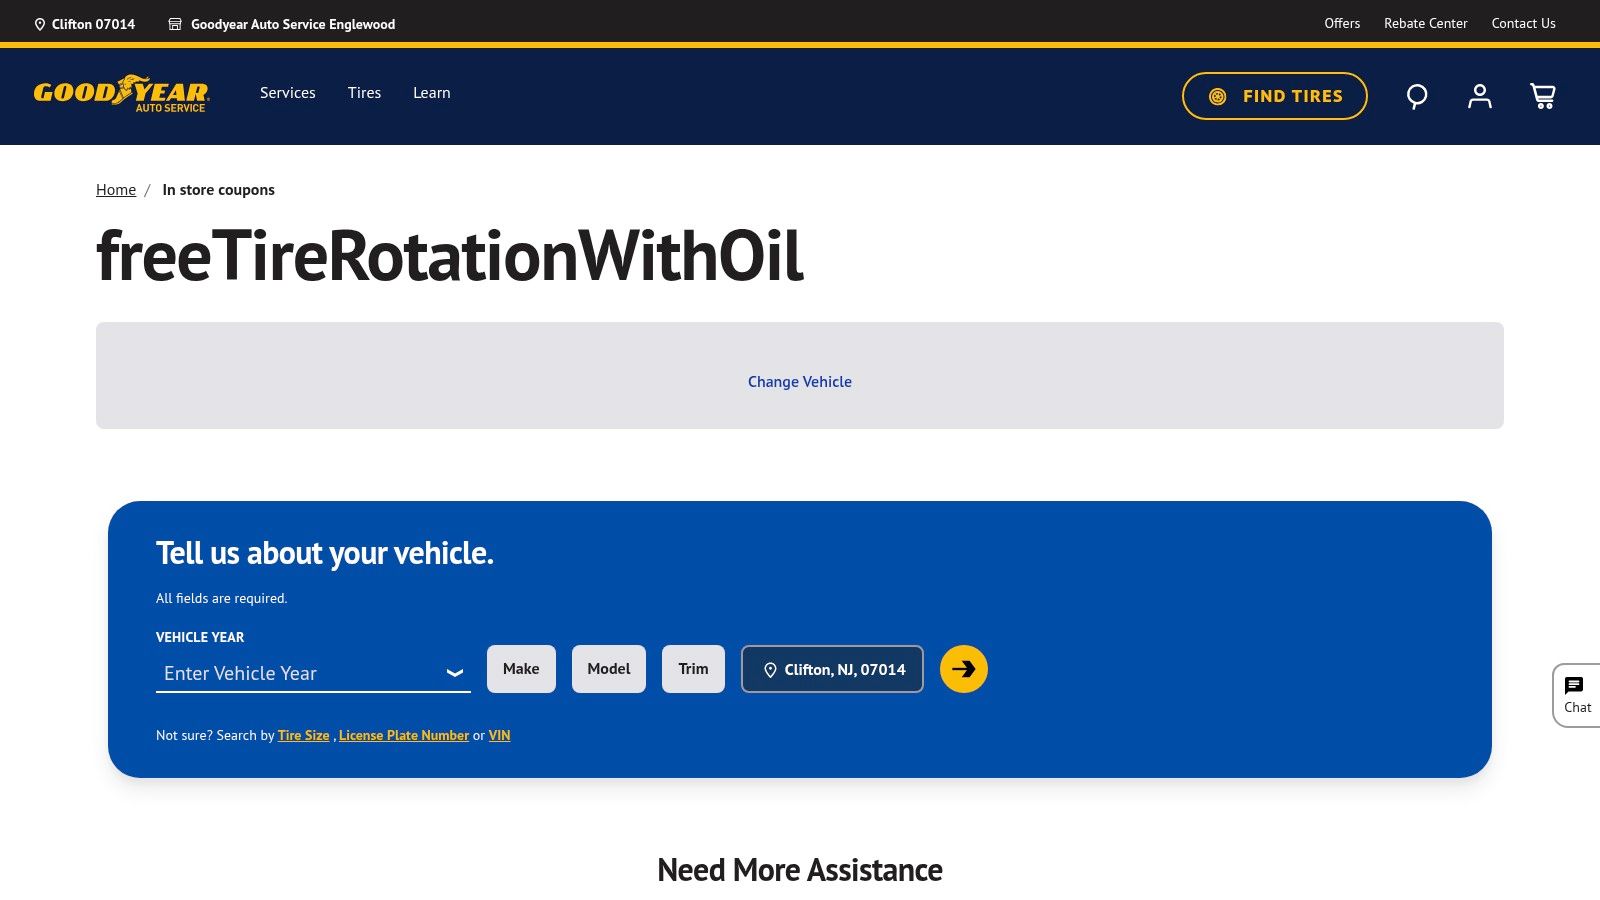The image size is (1600, 900).
Task: Submit vehicle info via the yellow arrow icon
Action: point(963,669)
